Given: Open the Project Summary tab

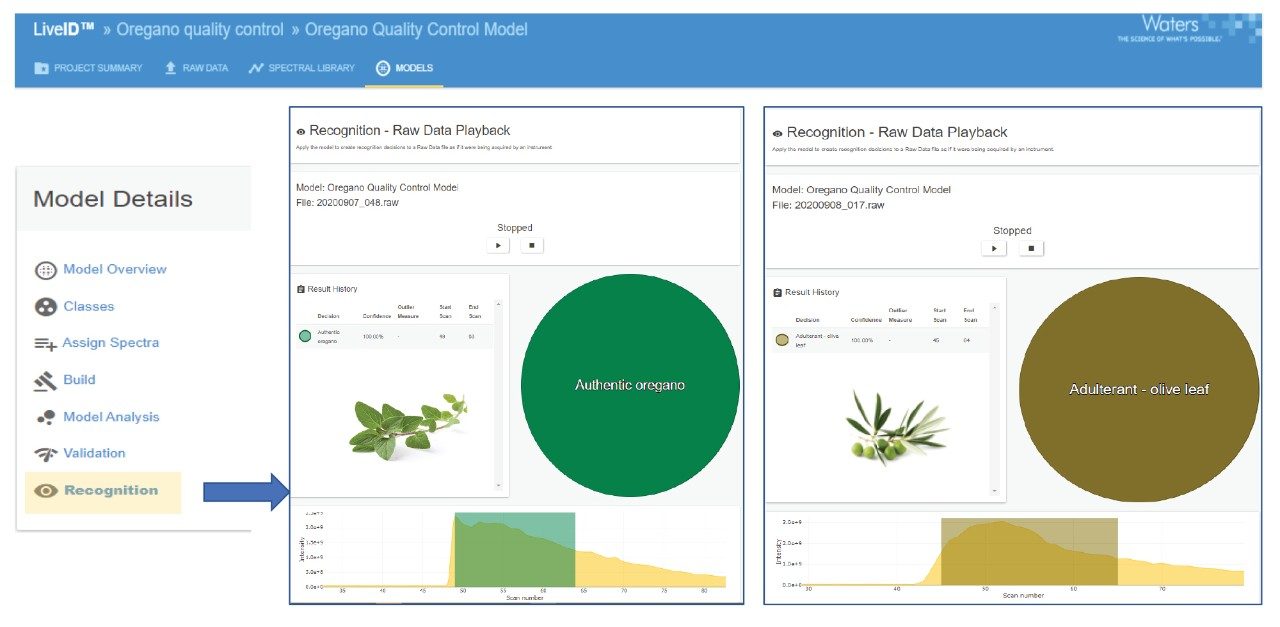Looking at the screenshot, I should pyautogui.click(x=88, y=68).
